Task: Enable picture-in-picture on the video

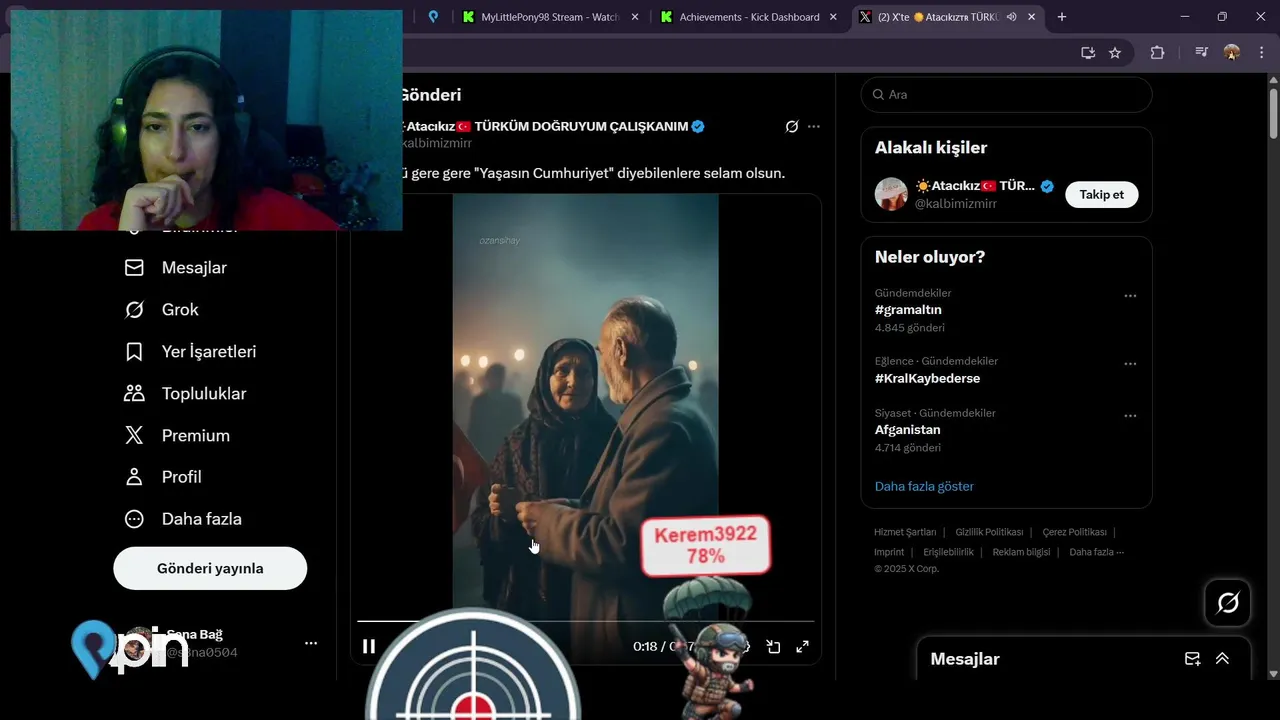Action: (773, 646)
